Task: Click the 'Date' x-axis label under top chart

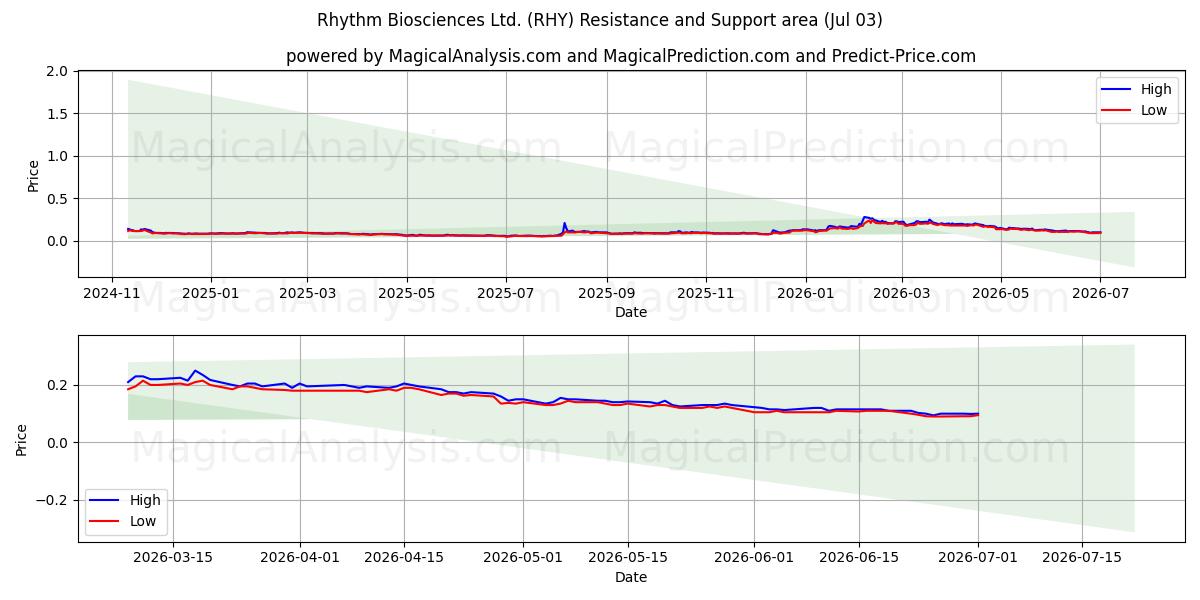Action: pyautogui.click(x=631, y=312)
